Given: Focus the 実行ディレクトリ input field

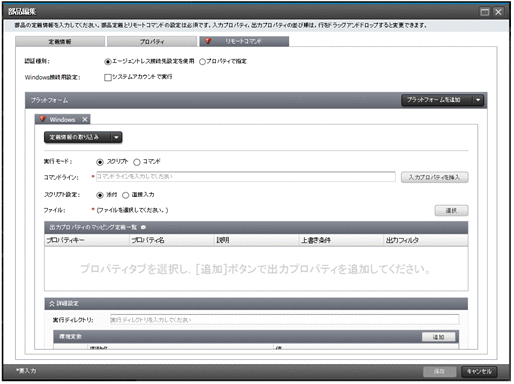Looking at the screenshot, I should pyautogui.click(x=284, y=319).
